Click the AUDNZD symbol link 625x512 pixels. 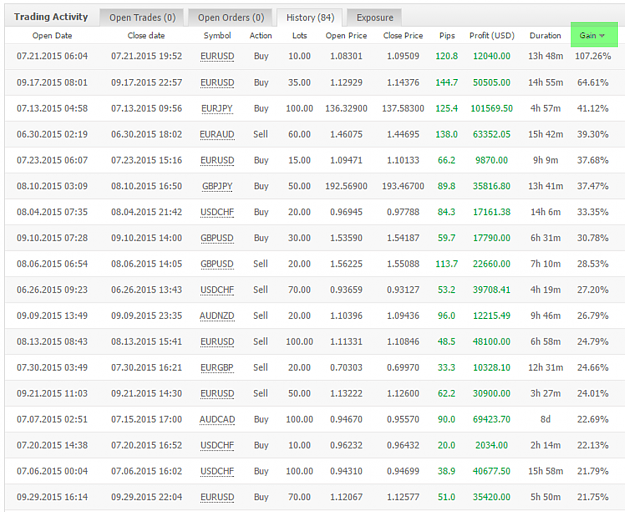coord(217,316)
